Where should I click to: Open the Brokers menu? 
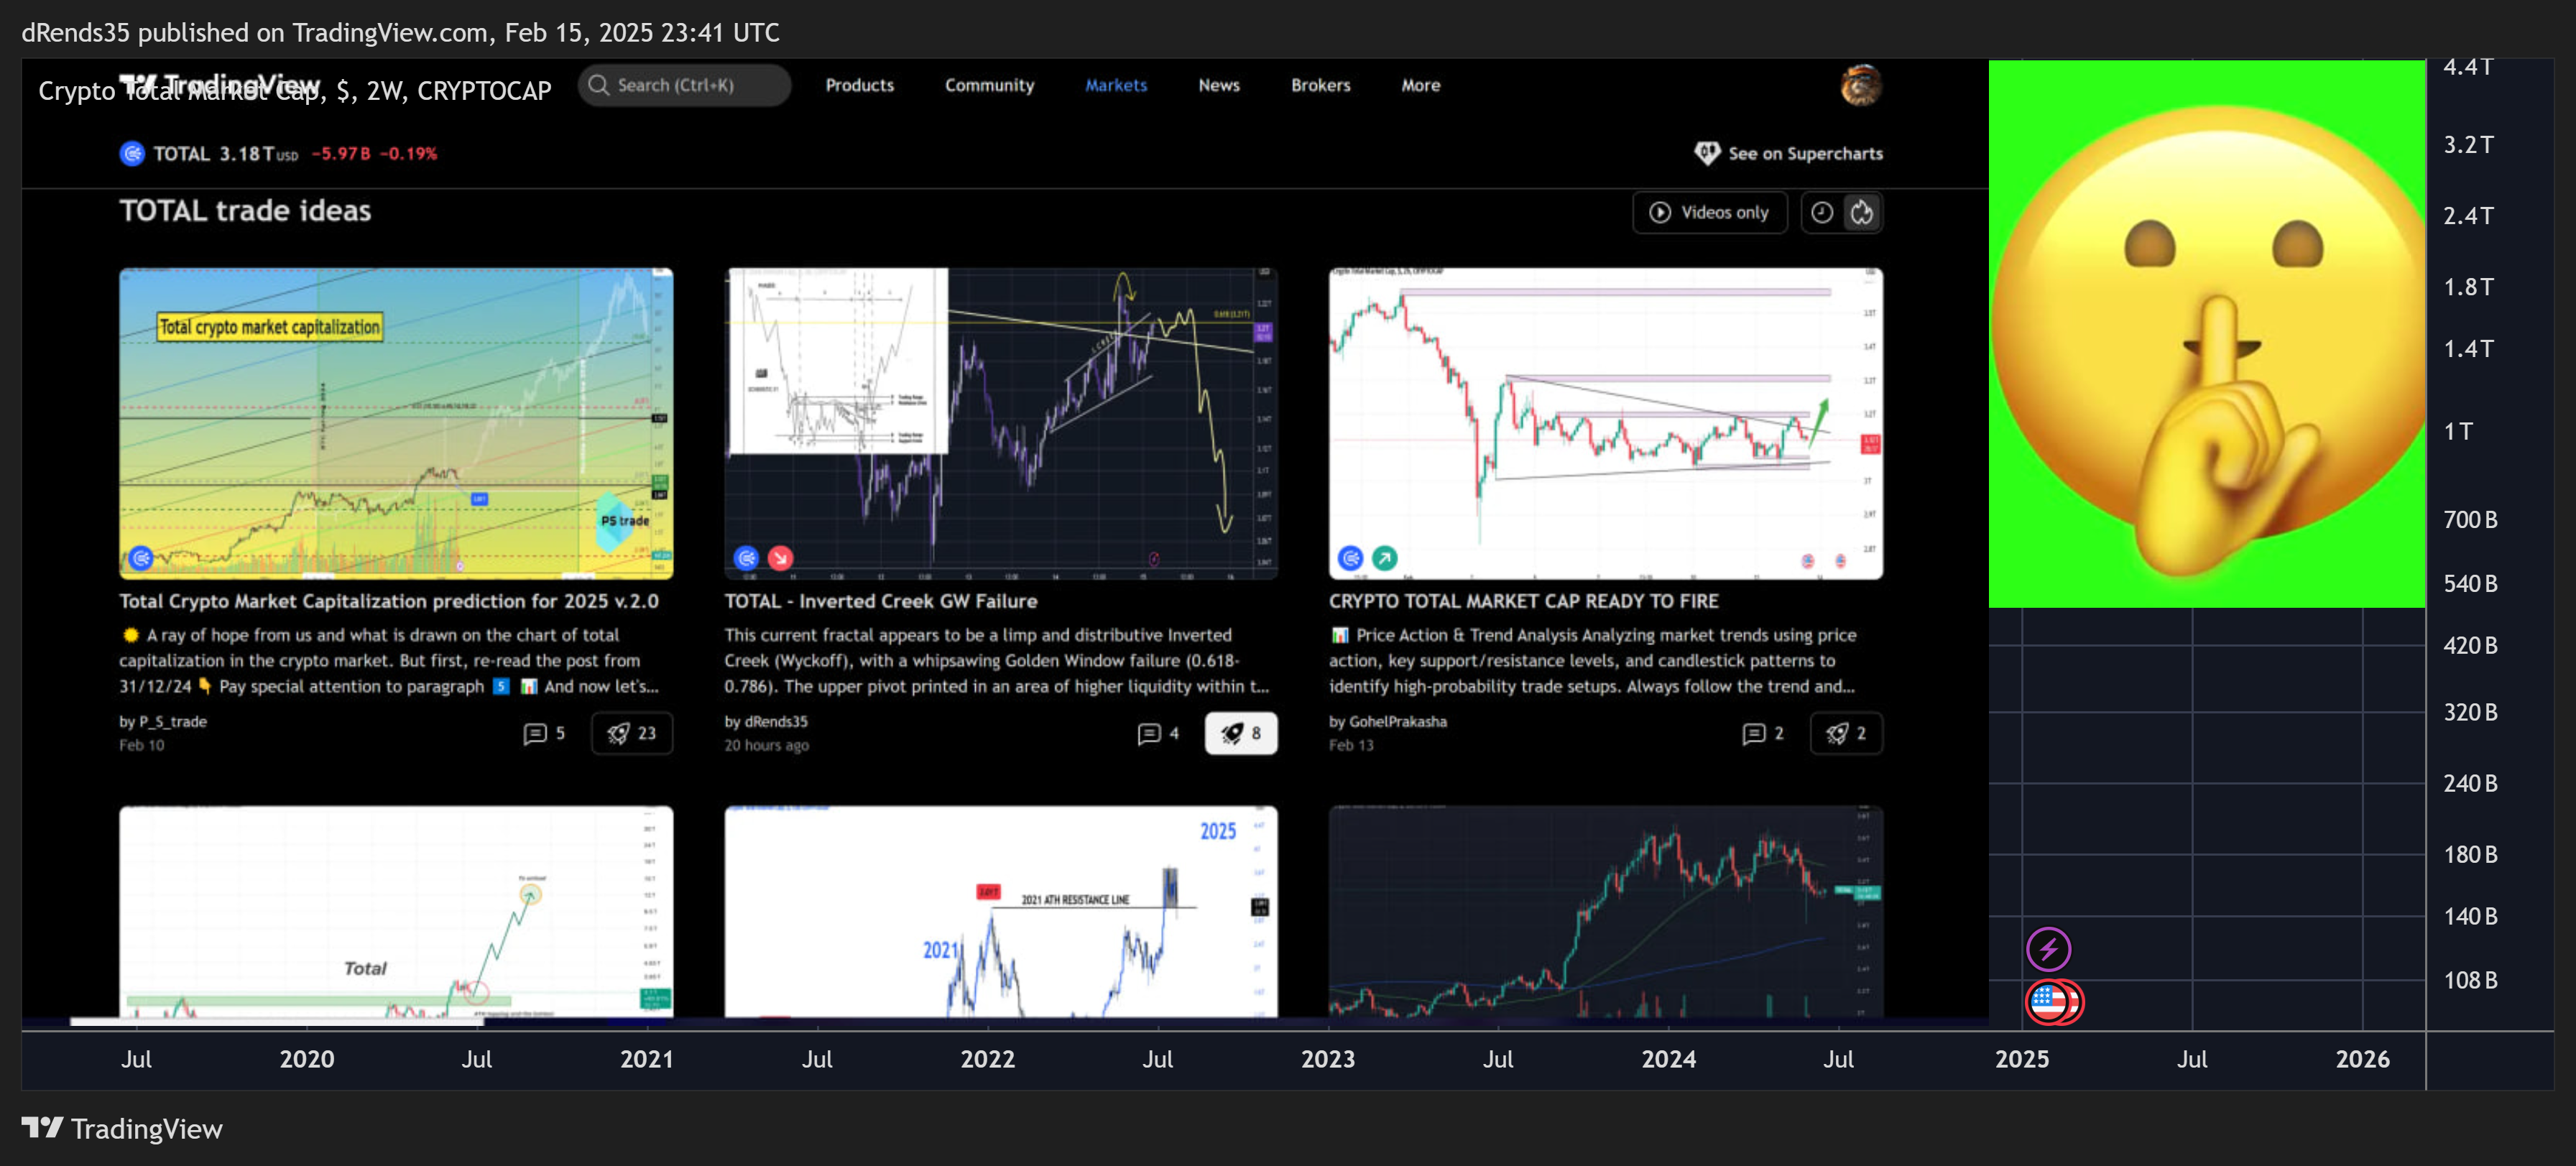pos(1320,85)
